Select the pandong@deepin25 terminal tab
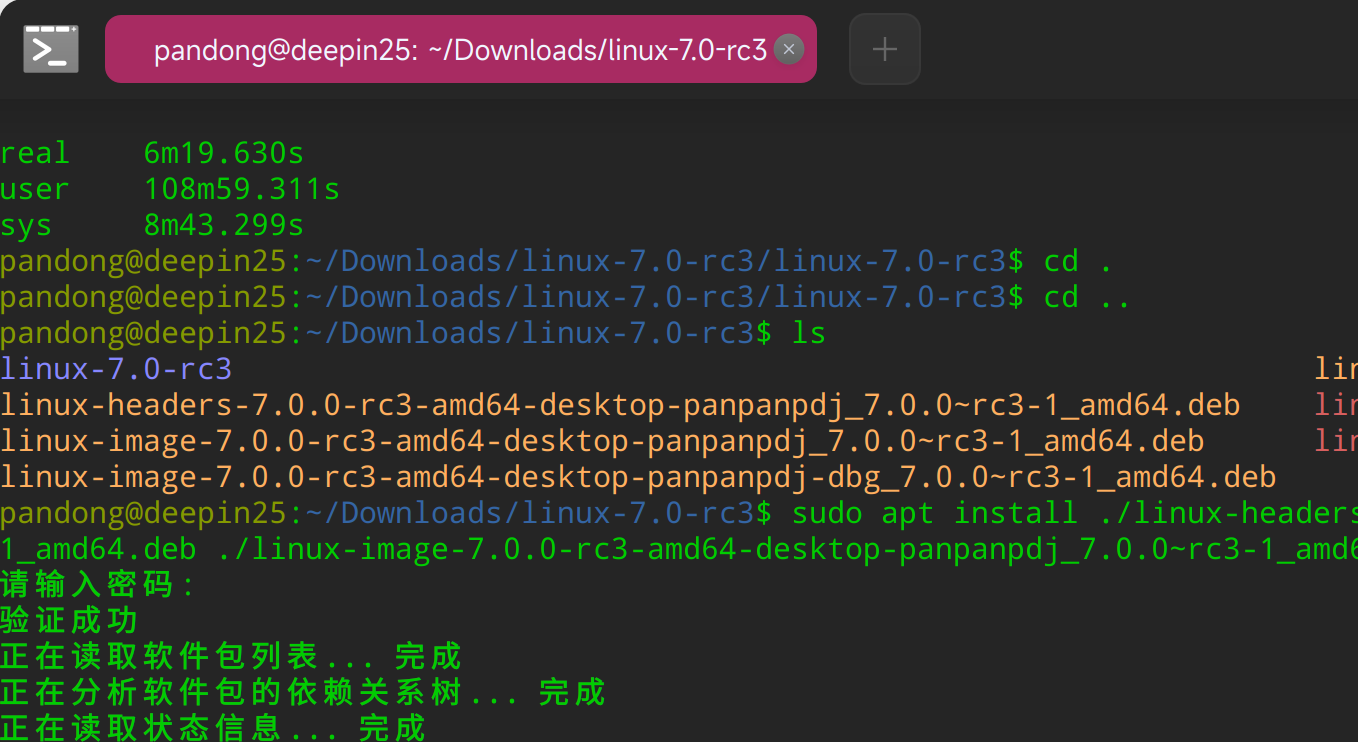Screen dimensions: 1358x742 [460, 49]
